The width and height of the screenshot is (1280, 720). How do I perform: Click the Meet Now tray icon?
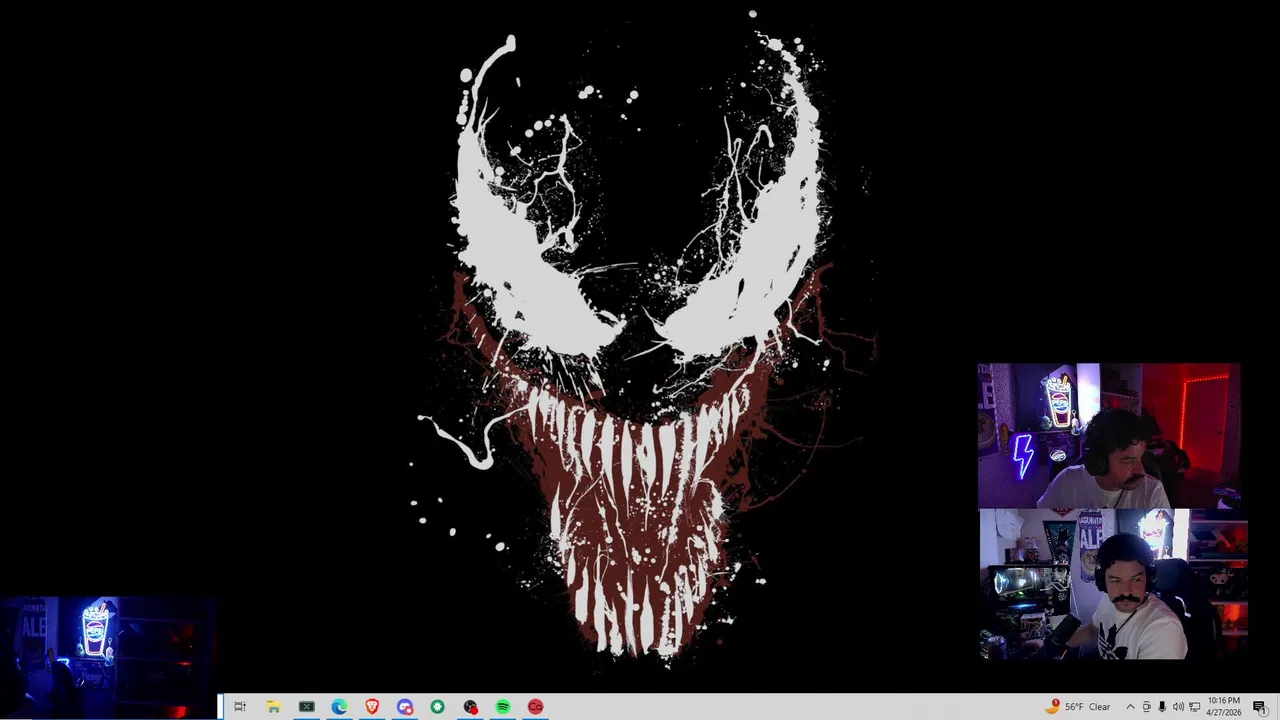[x=1147, y=707]
